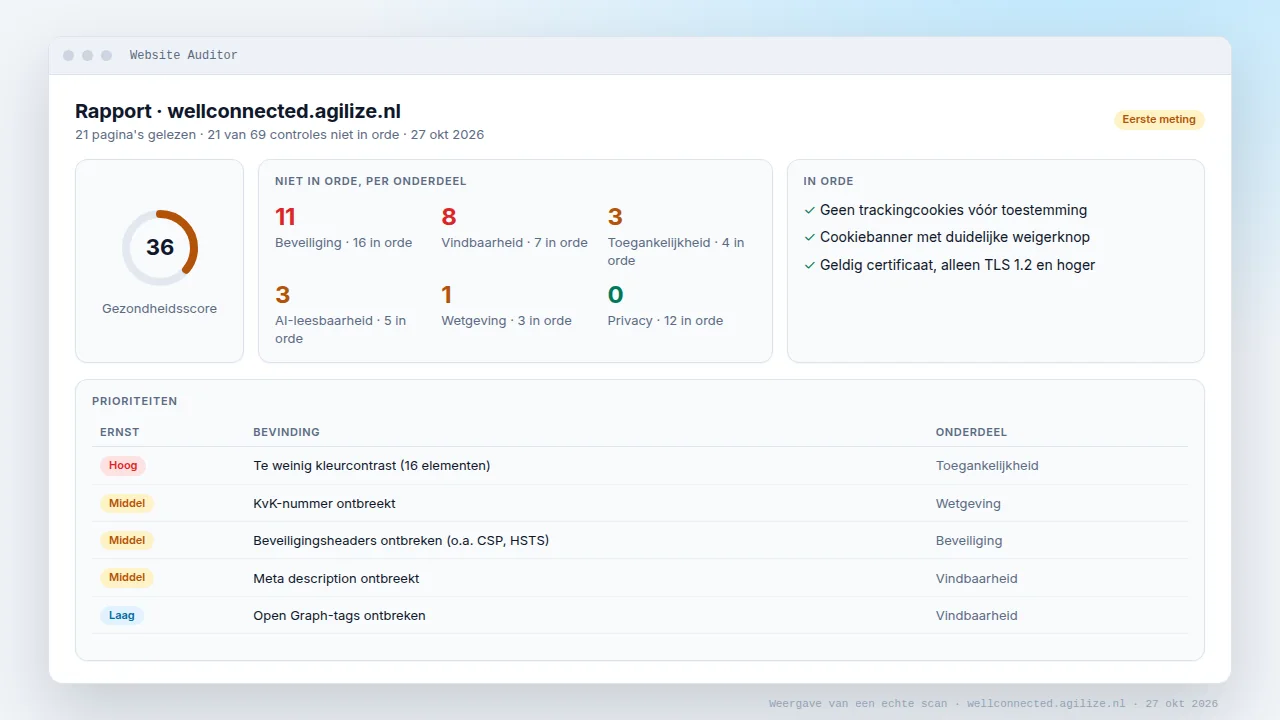Click 'Vindbaarheid · 7 in orde' label

[514, 243]
